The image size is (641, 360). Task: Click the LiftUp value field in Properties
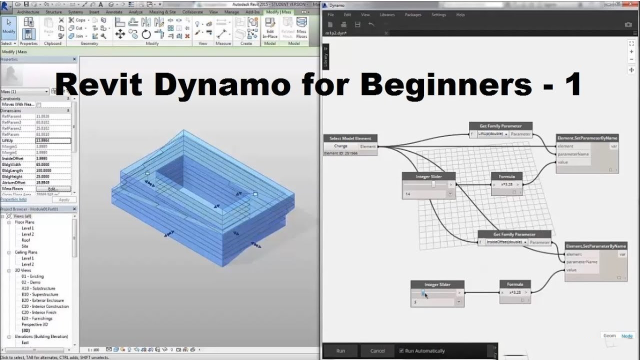click(53, 141)
